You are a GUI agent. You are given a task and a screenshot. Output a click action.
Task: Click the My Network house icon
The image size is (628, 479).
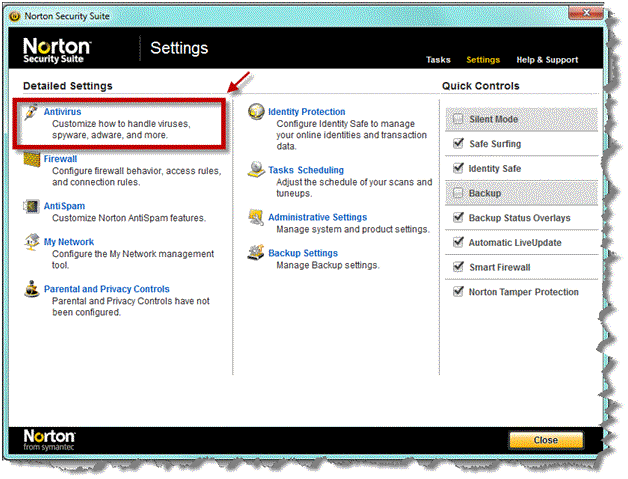[x=32, y=242]
